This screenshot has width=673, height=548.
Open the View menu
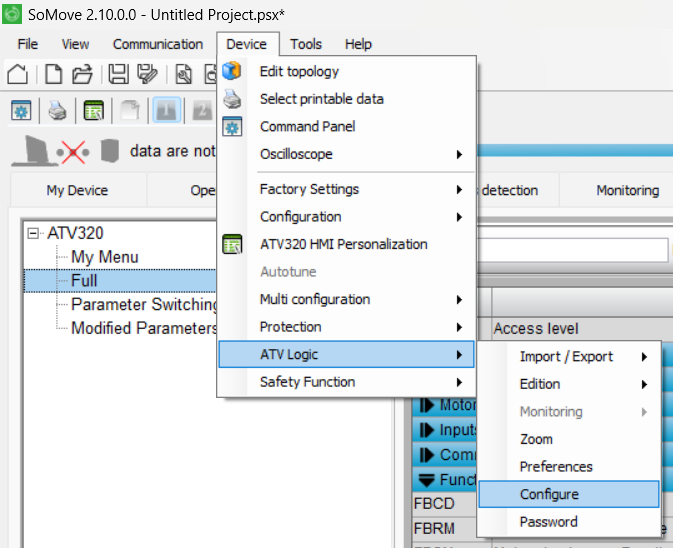[76, 44]
